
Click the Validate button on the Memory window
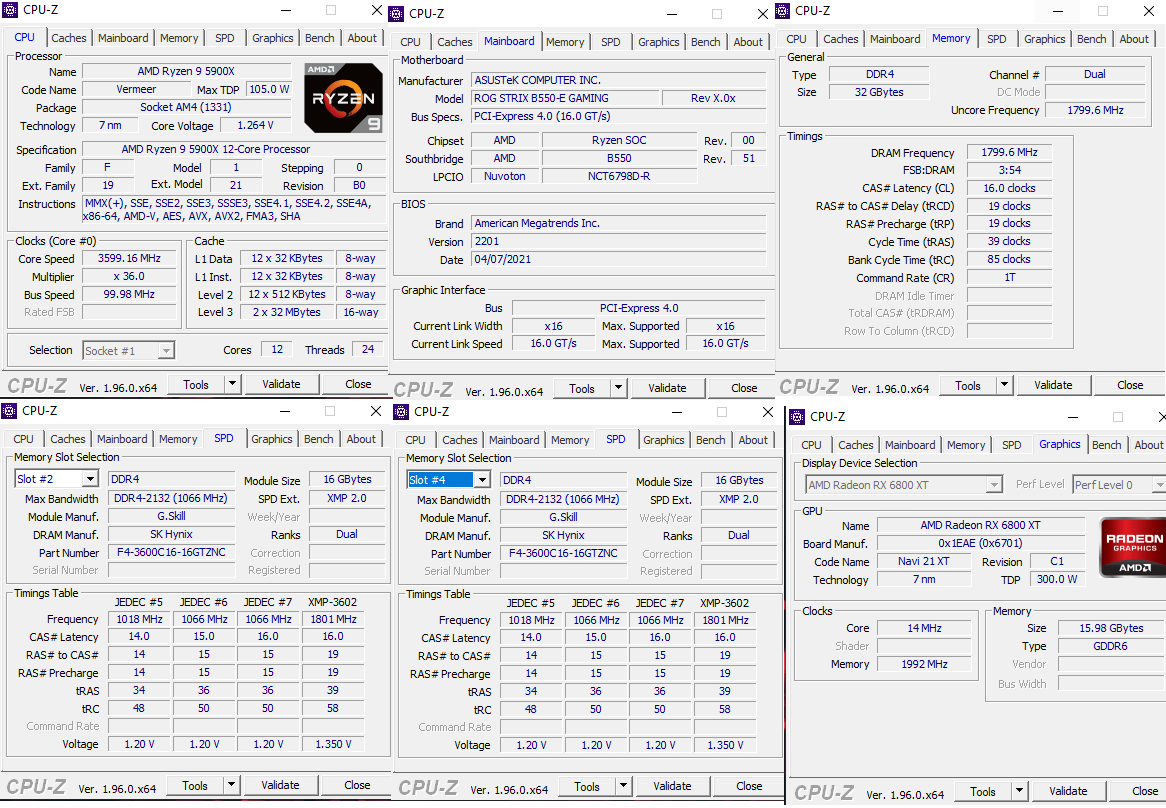tap(1054, 384)
